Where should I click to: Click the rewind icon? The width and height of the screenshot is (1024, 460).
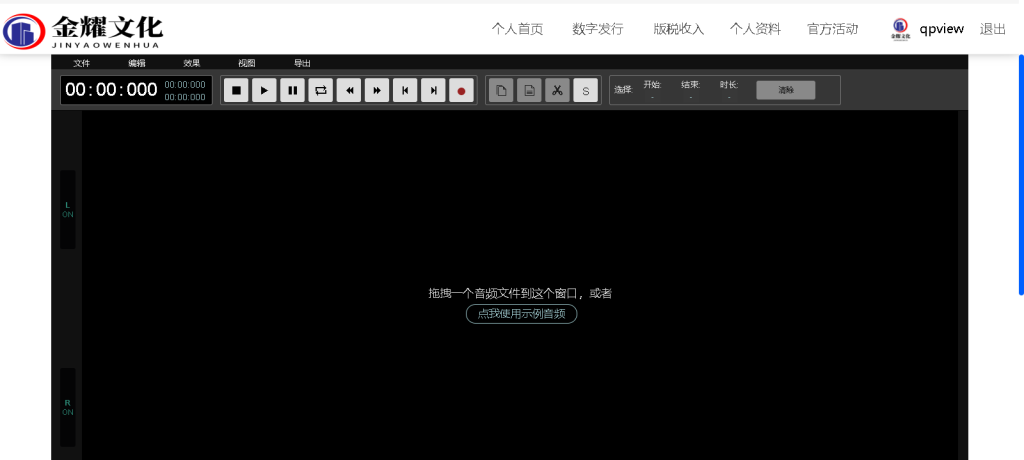tap(349, 90)
